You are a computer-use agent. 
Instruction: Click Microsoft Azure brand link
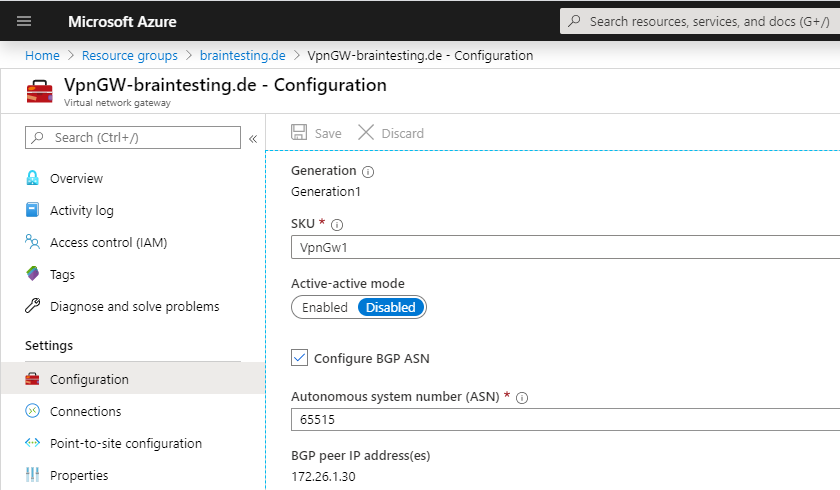pyautogui.click(x=122, y=21)
